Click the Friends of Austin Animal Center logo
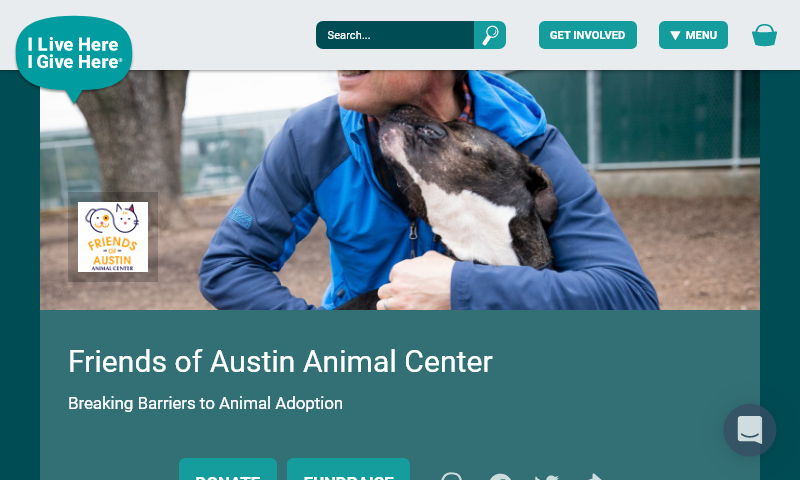 [x=113, y=237]
